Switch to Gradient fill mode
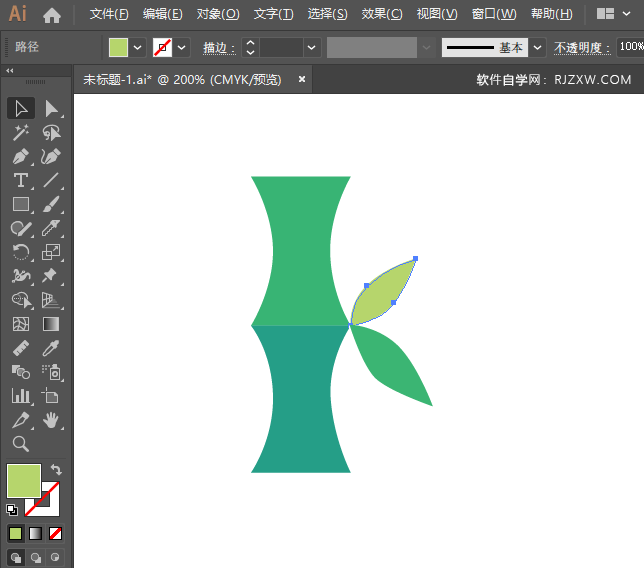 (x=35, y=533)
